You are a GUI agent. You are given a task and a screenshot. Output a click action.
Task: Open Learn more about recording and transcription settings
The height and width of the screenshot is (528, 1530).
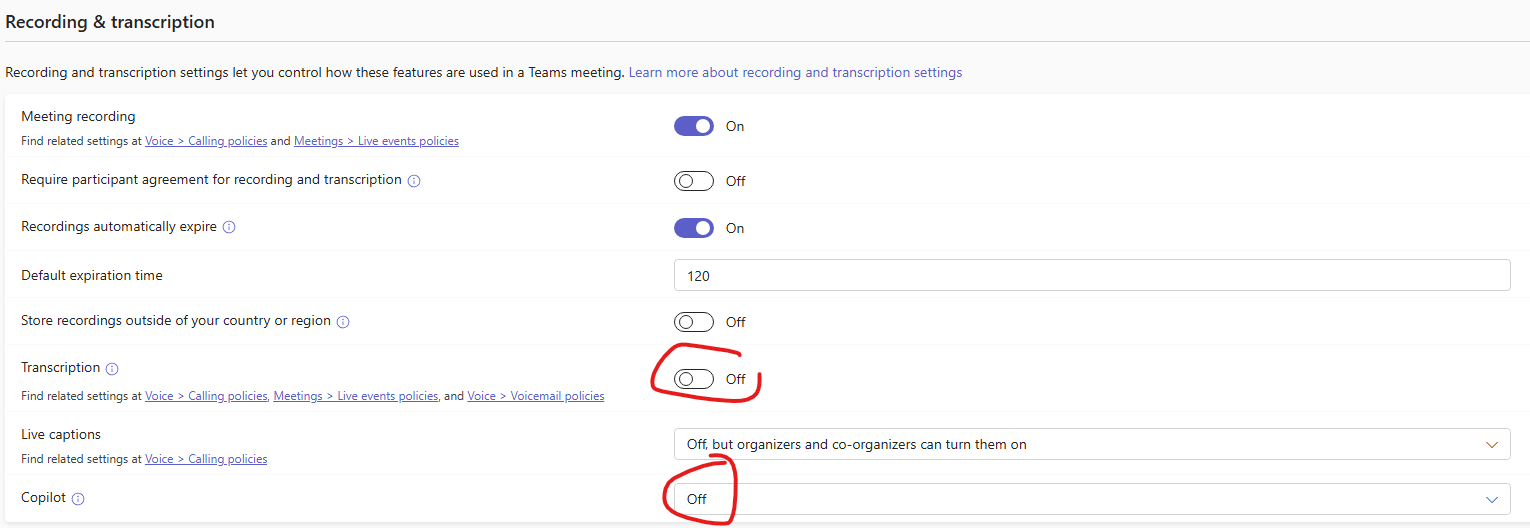[x=795, y=73]
